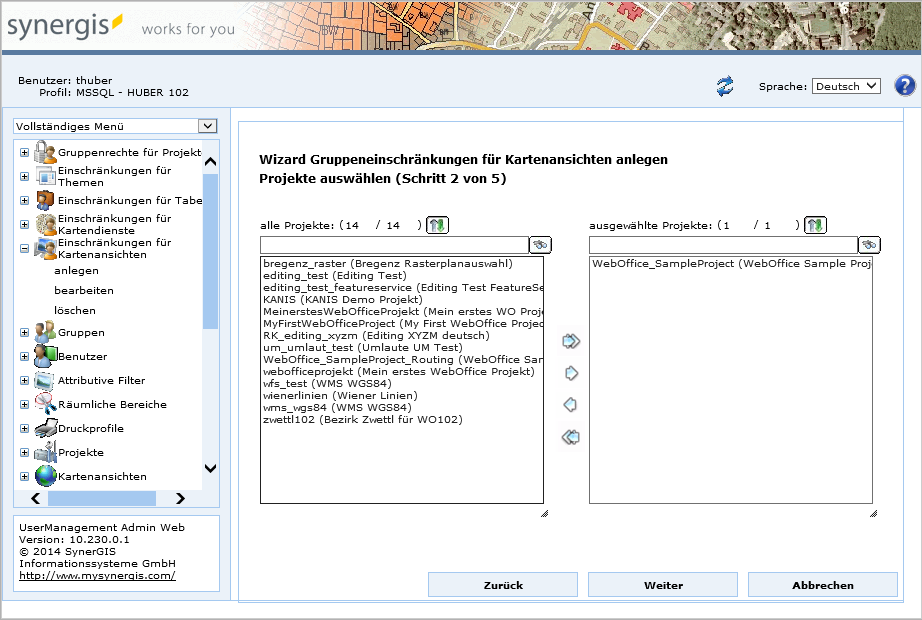Click sort icon beside ausgewählte Projekte count
This screenshot has height=620, width=922.
coord(816,225)
